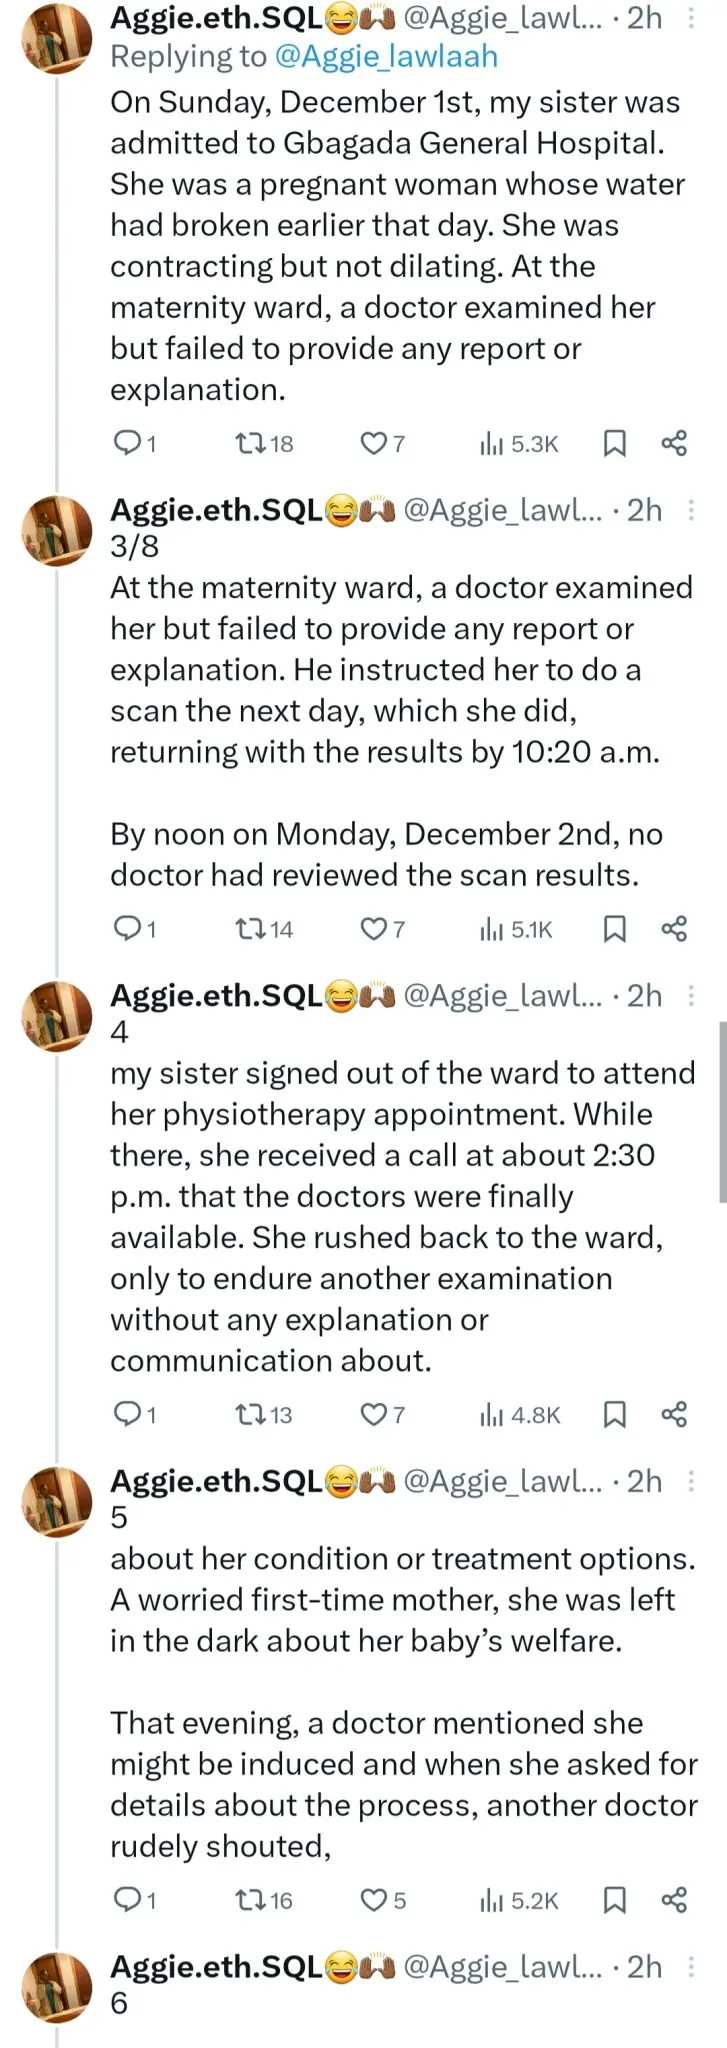Image resolution: width=727 pixels, height=2048 pixels.
Task: Bookmark the tweet numbered 5
Action: pyautogui.click(x=614, y=1900)
